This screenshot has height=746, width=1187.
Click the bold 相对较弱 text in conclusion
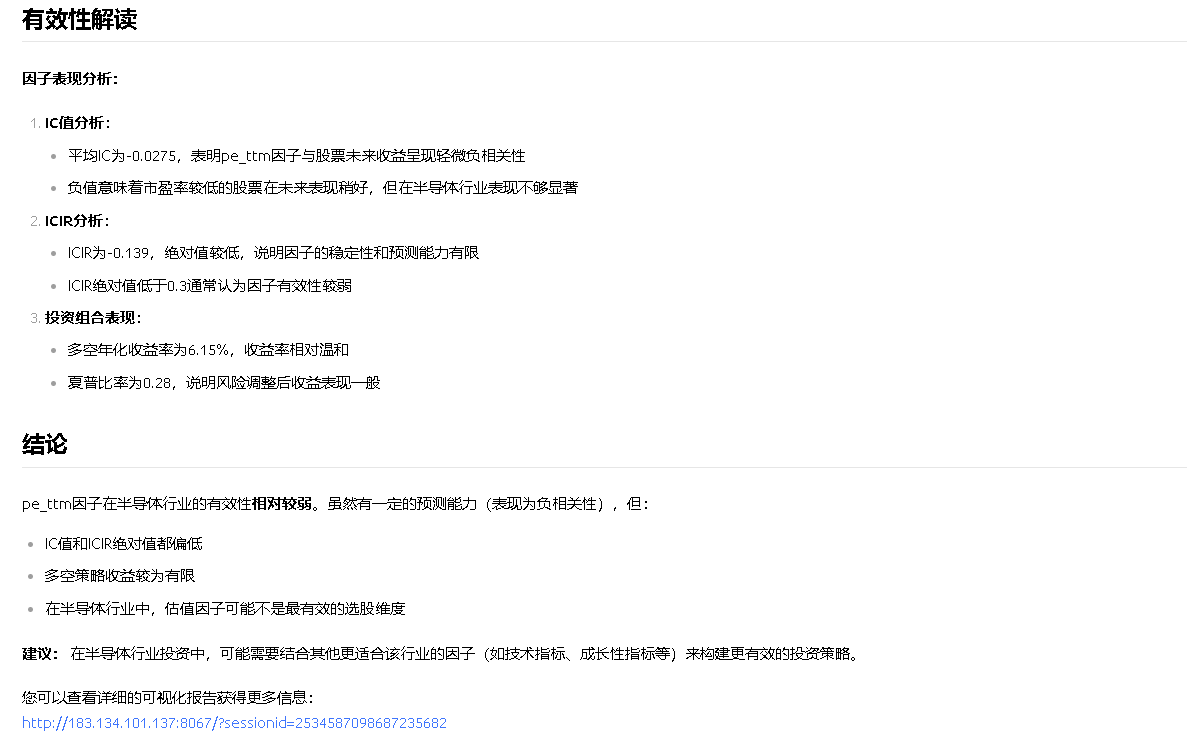282,504
